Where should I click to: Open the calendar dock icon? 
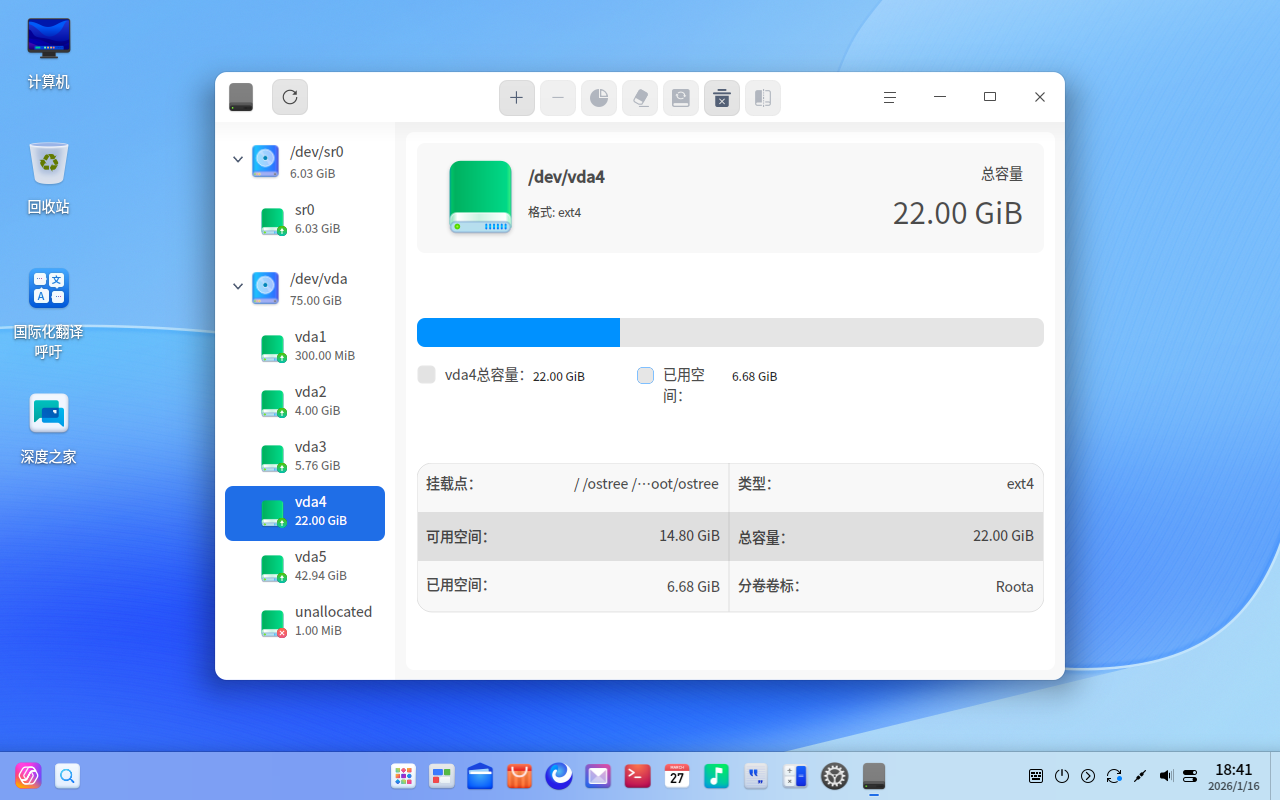pyautogui.click(x=677, y=776)
